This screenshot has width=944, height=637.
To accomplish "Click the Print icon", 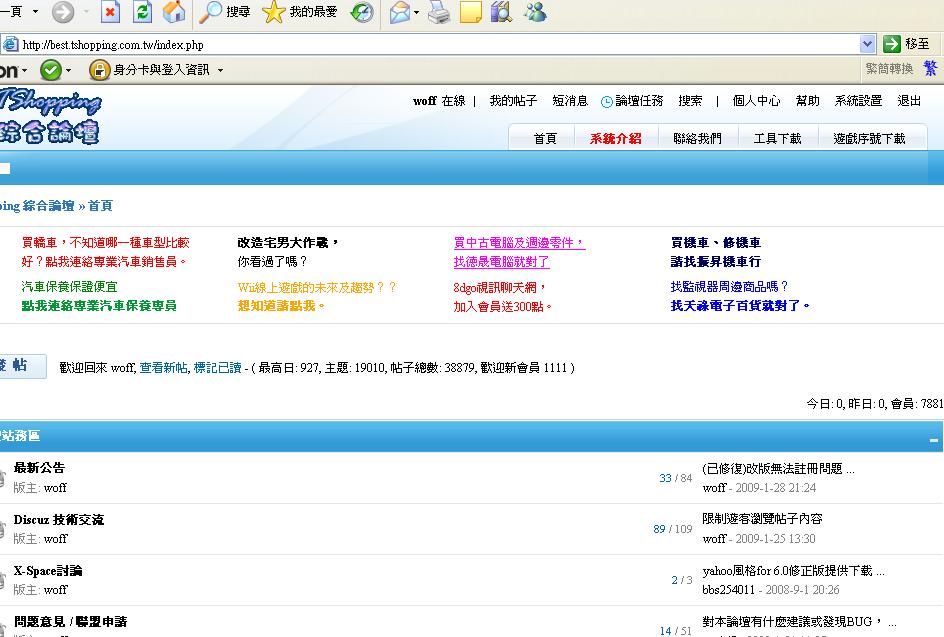I will click(x=439, y=11).
